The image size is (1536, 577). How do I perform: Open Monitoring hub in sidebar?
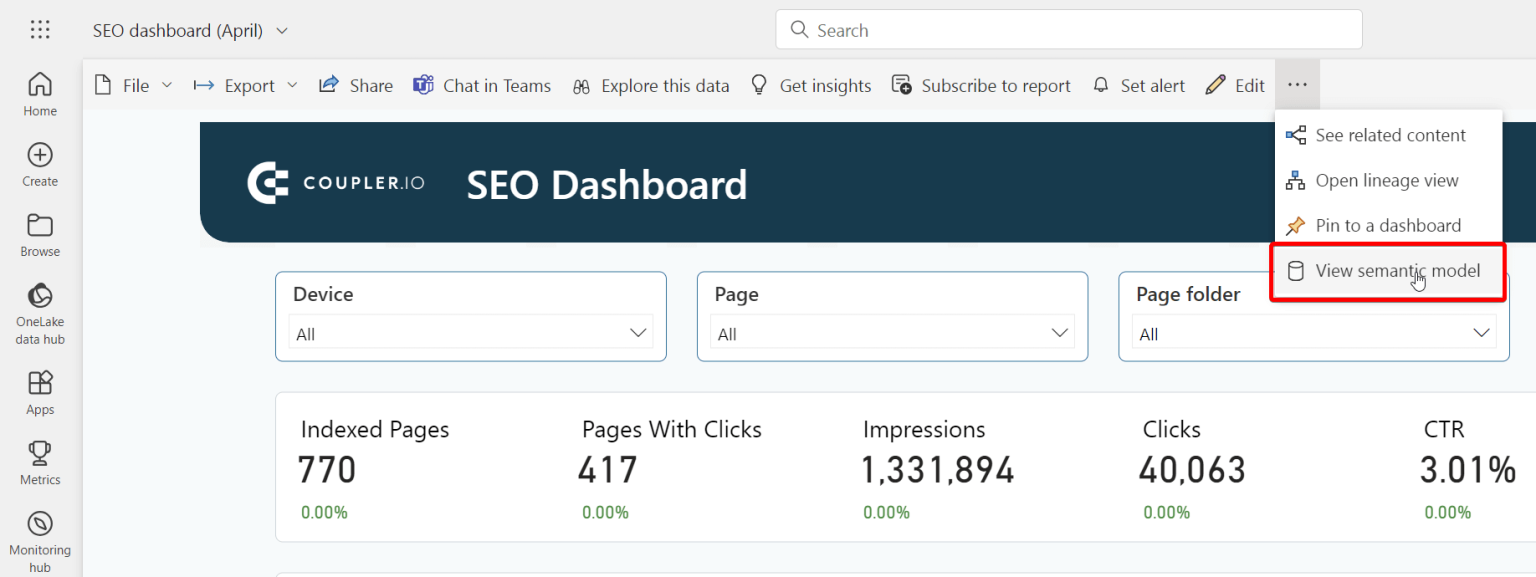pos(40,541)
